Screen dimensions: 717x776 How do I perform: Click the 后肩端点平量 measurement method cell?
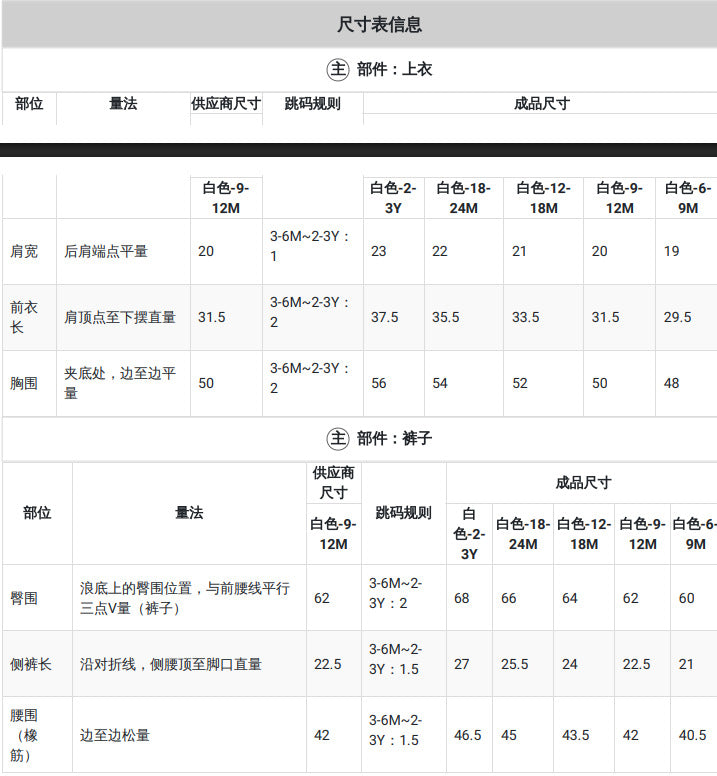pos(106,251)
